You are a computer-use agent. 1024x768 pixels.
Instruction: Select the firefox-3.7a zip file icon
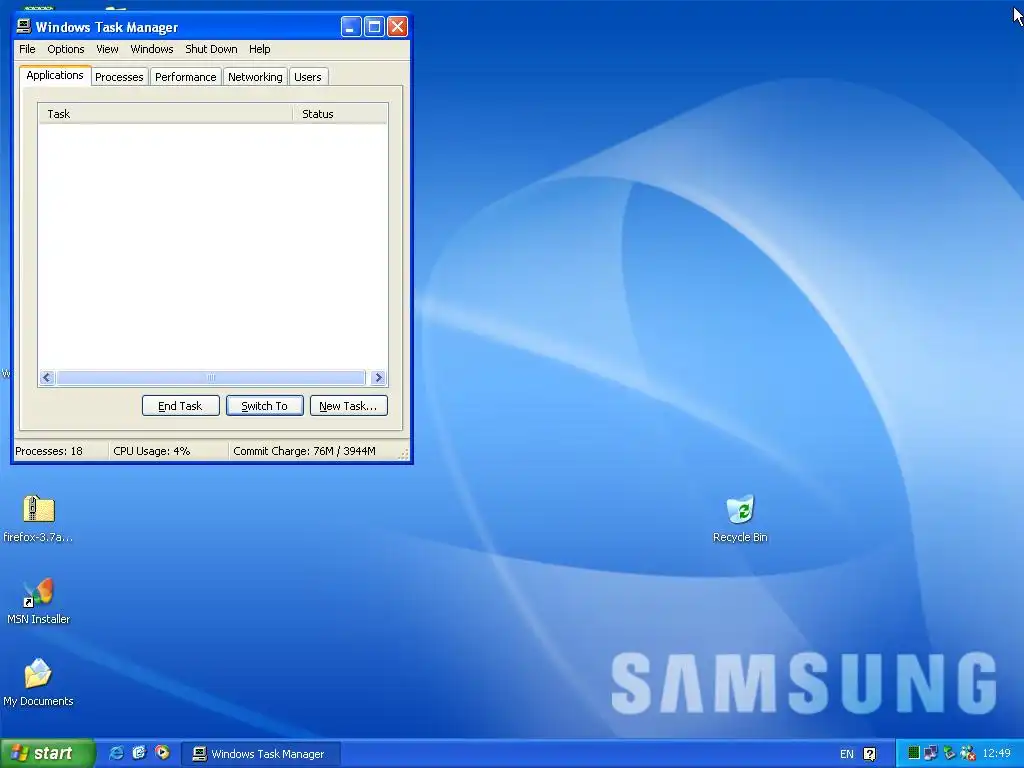click(x=39, y=519)
